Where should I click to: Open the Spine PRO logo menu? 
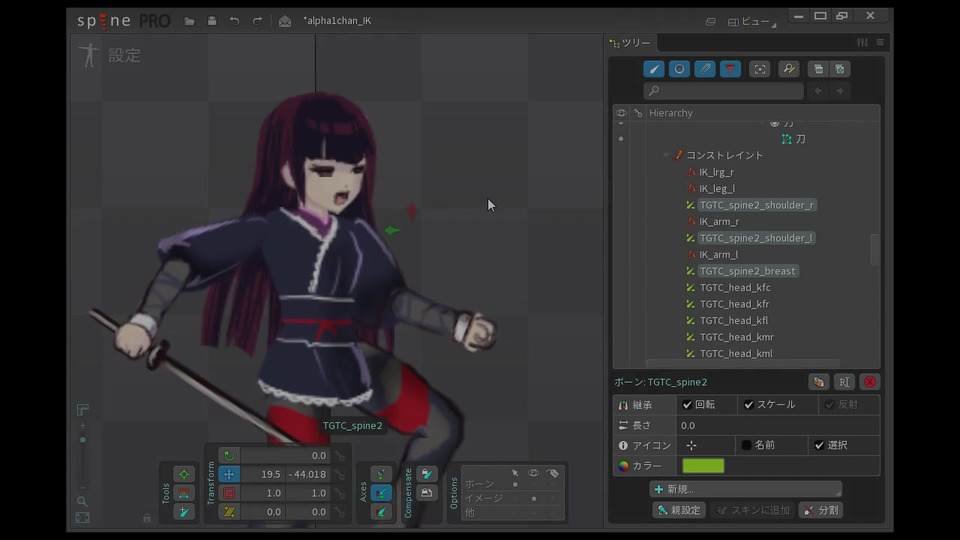[123, 21]
